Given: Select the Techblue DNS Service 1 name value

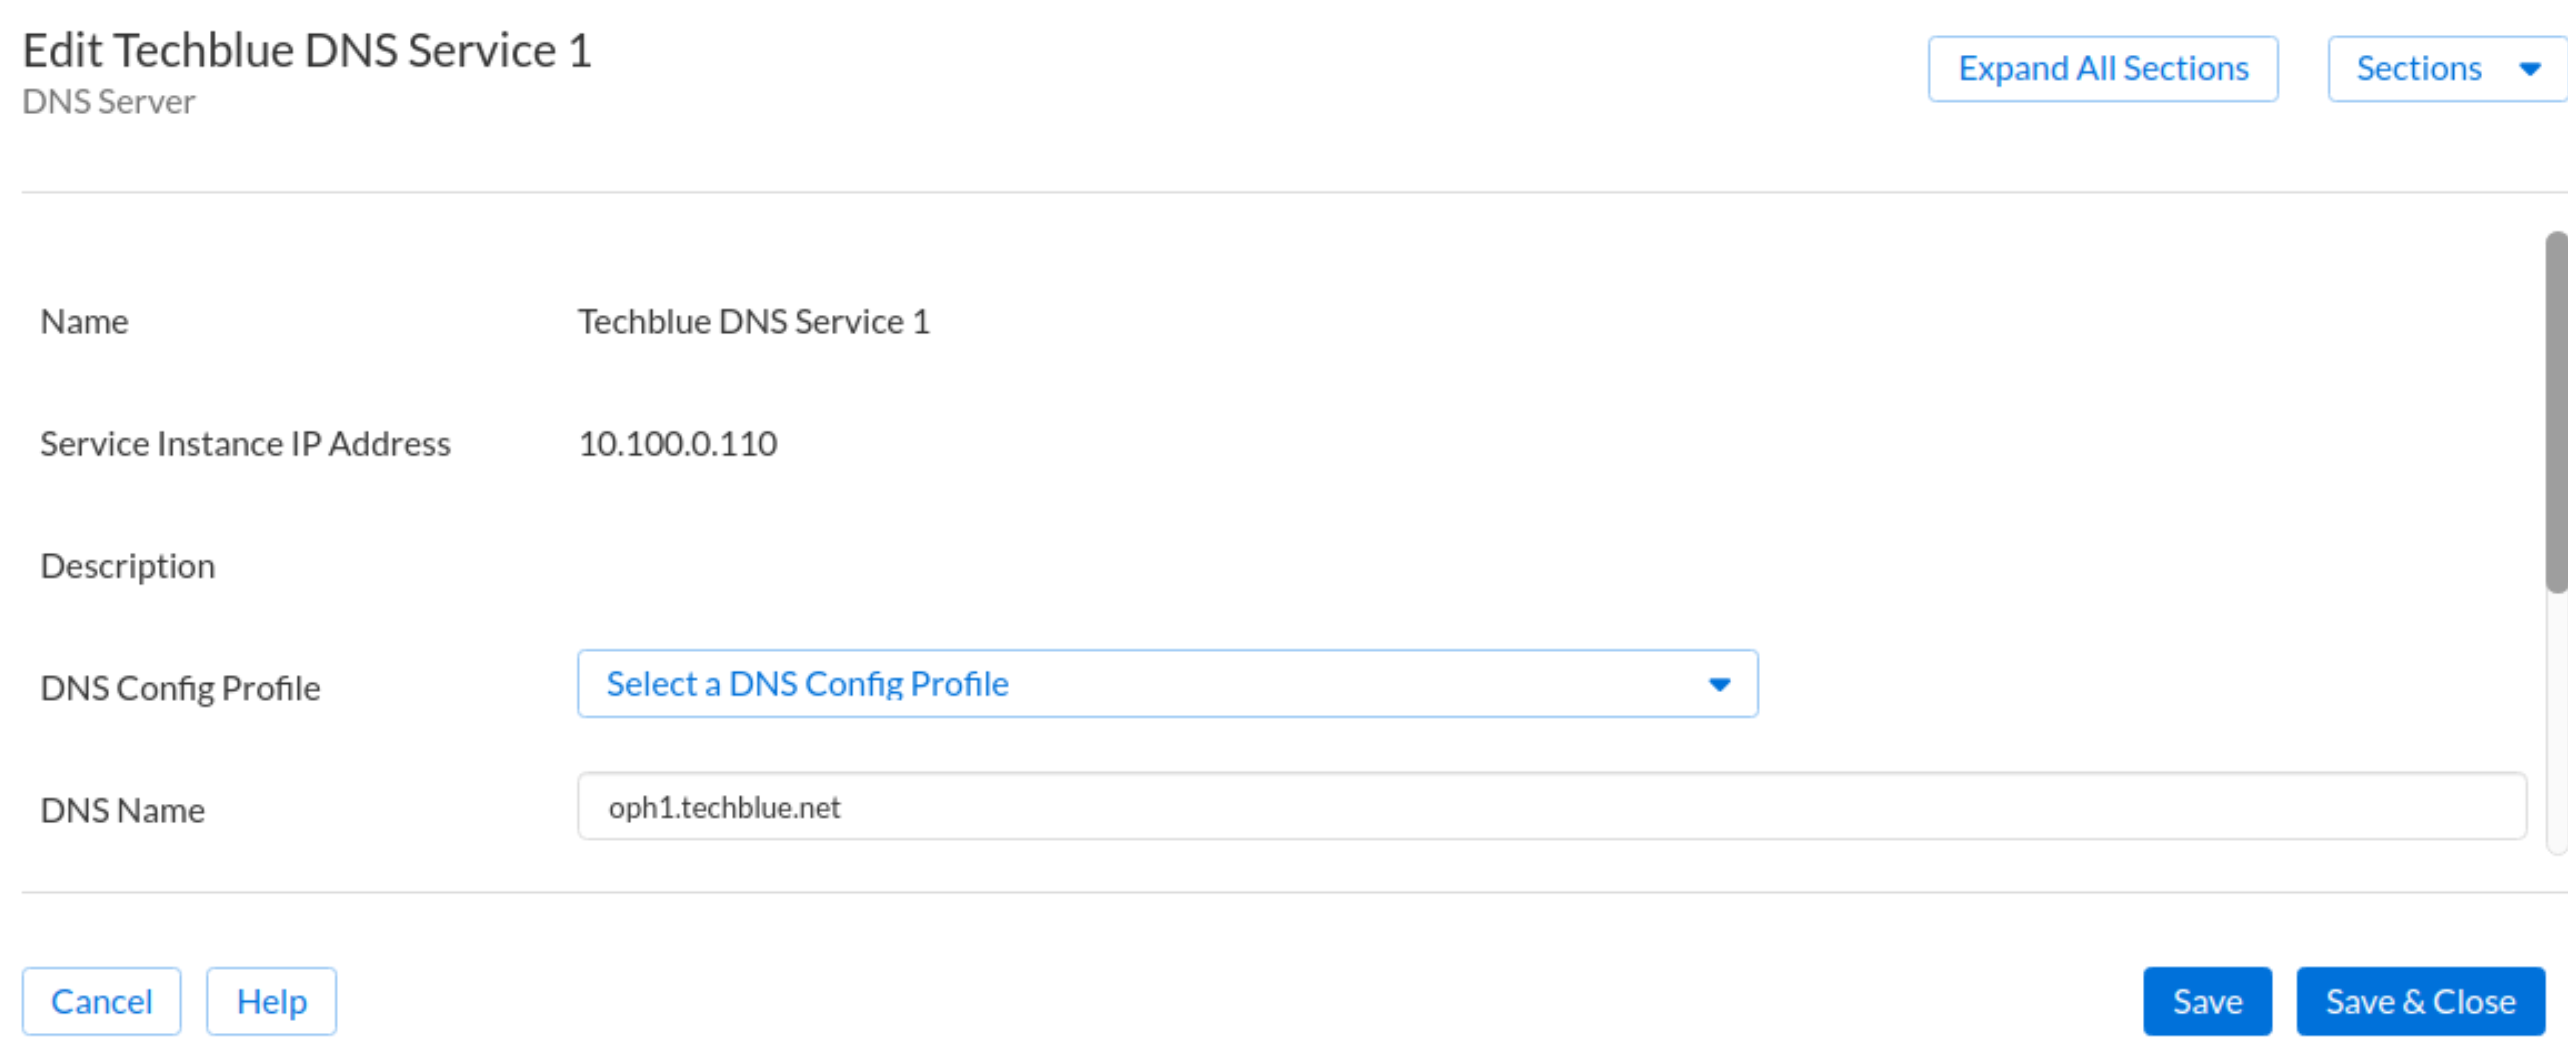Looking at the screenshot, I should tap(753, 322).
